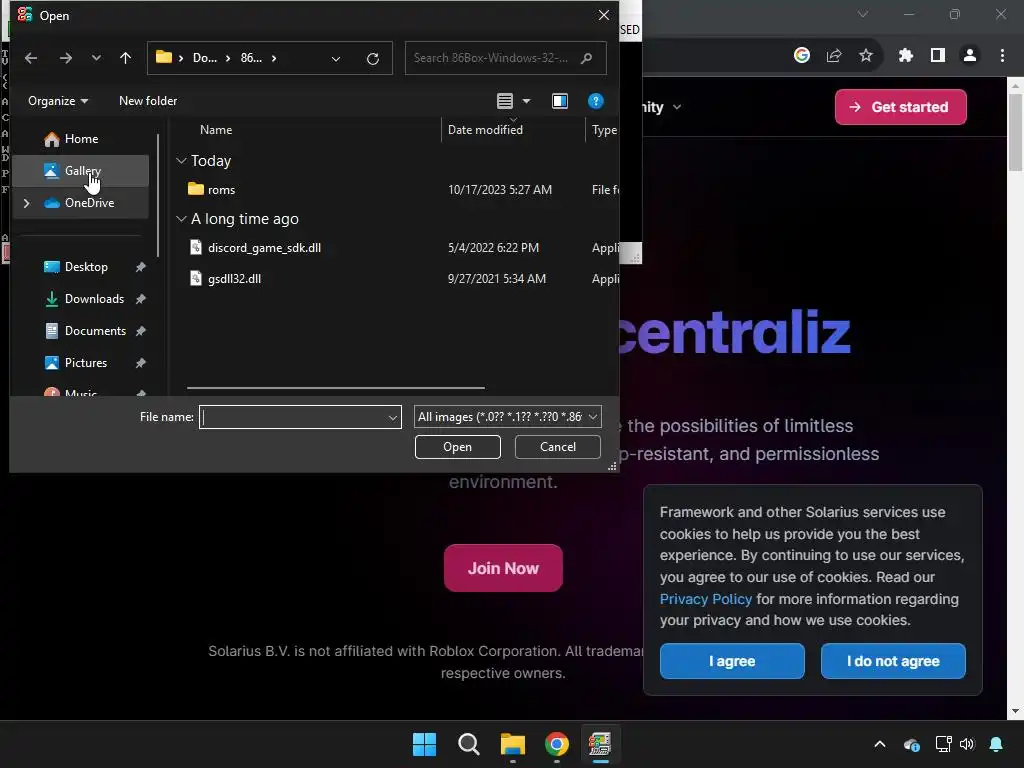Expand view options dropdown arrow

click(526, 101)
